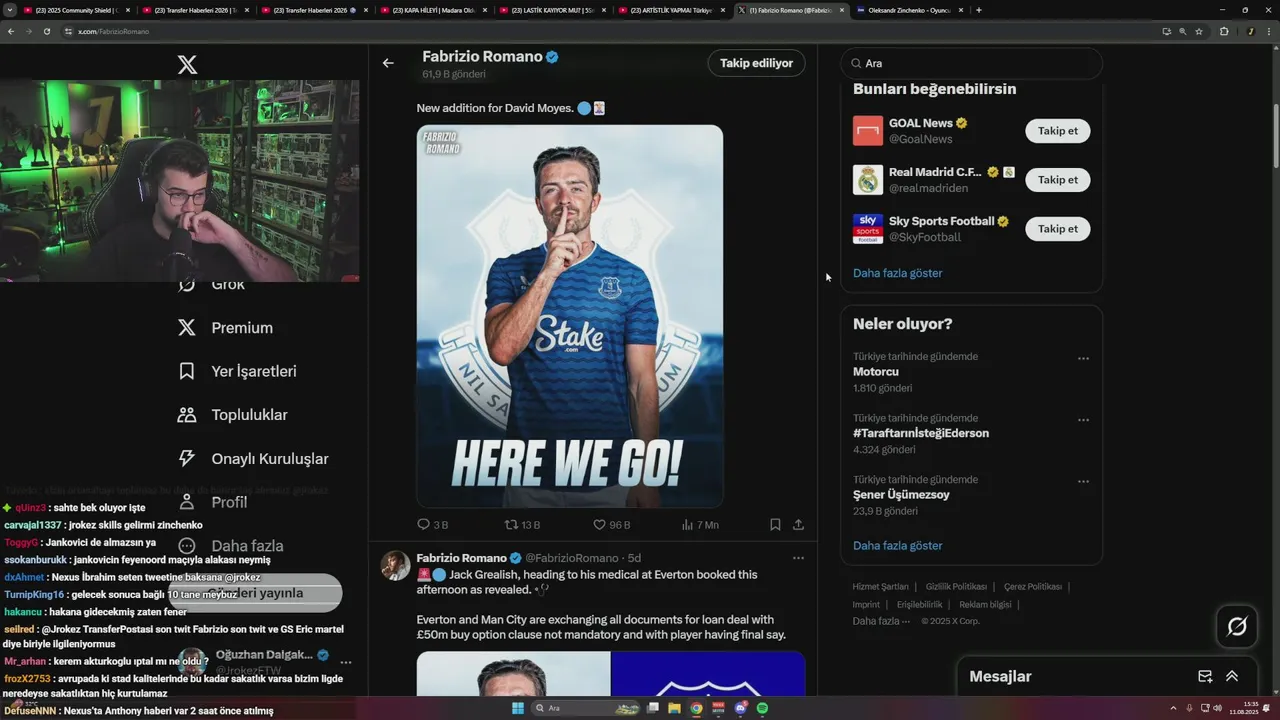Click the Ara search field on X
The width and height of the screenshot is (1280, 720).
coord(971,63)
